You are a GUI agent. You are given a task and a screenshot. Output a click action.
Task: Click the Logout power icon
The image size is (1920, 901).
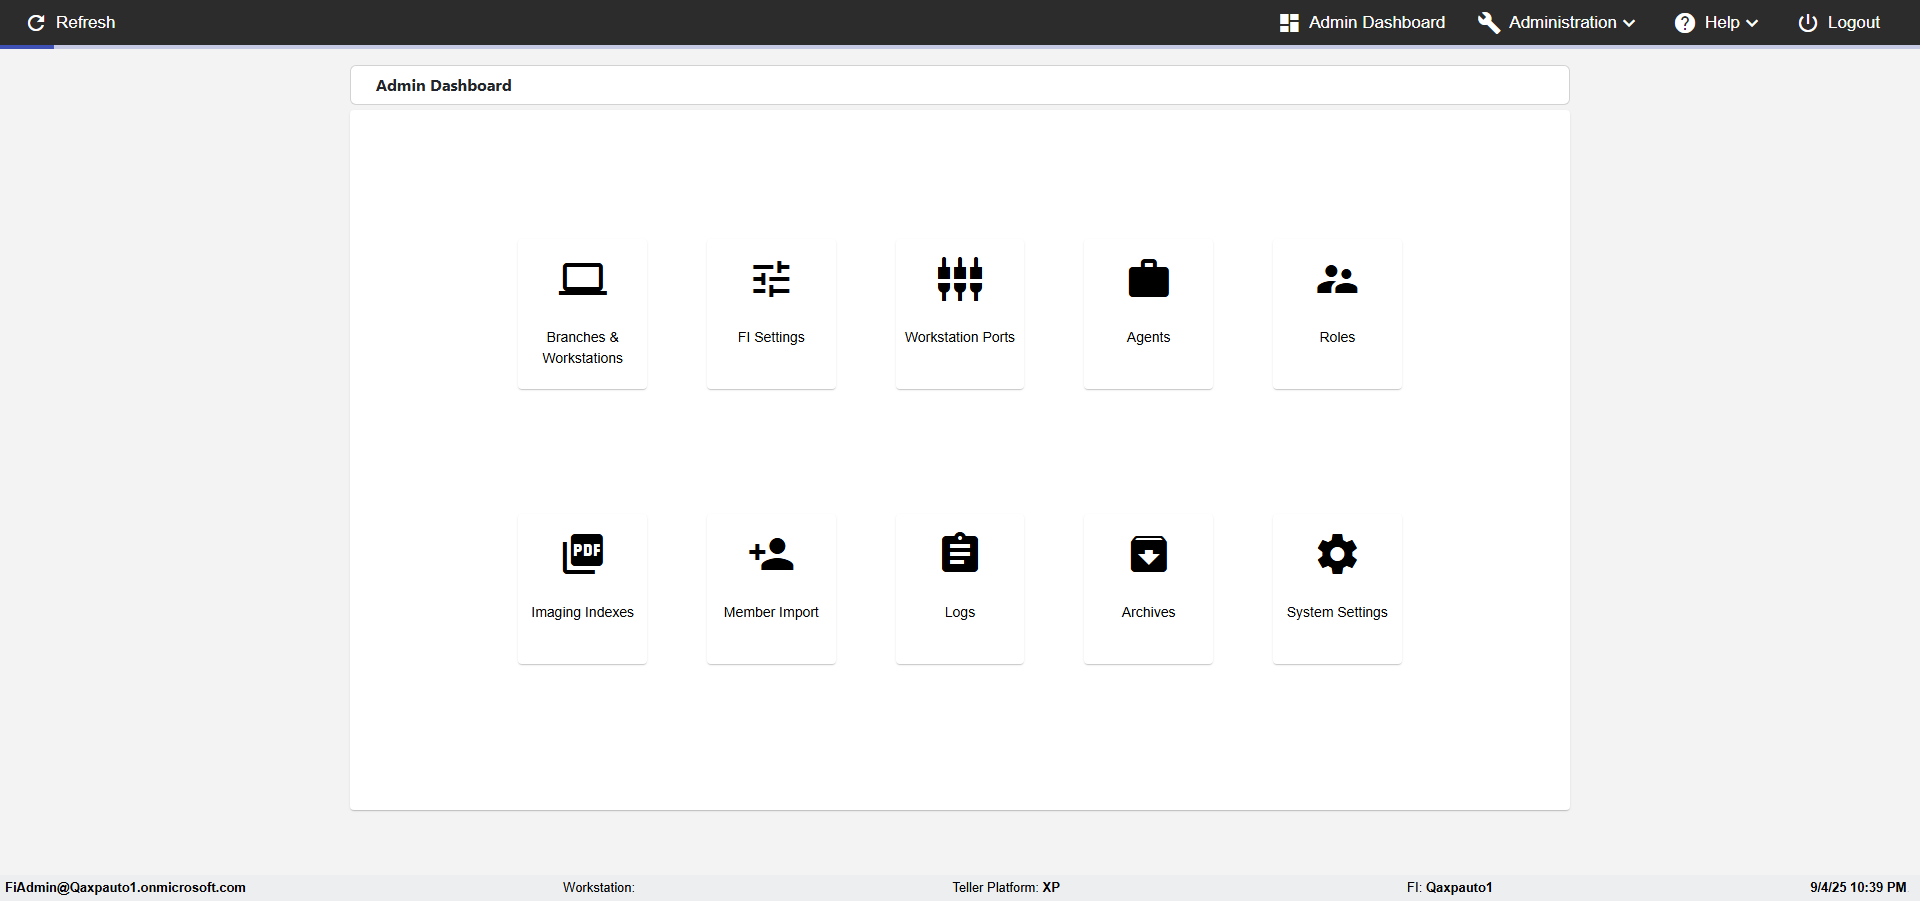tap(1807, 22)
